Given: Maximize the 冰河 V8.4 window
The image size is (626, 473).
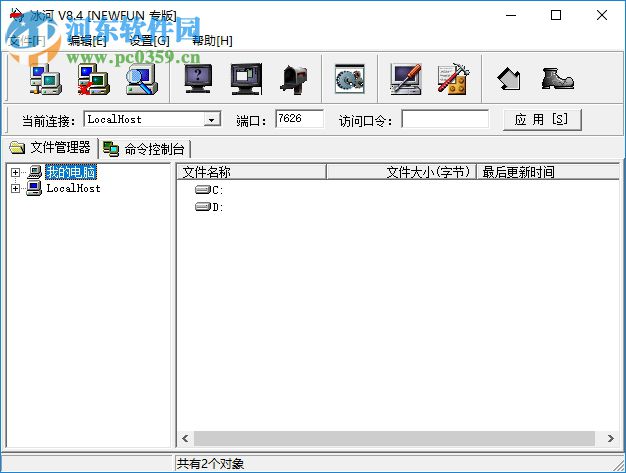Looking at the screenshot, I should tap(556, 16).
